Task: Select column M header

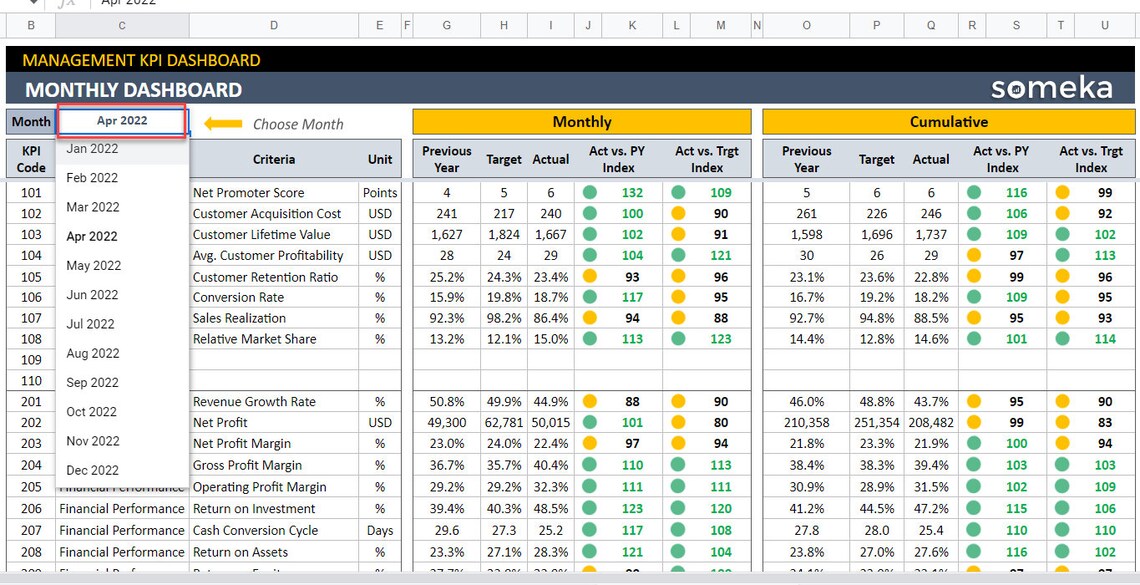Action: coord(720,25)
